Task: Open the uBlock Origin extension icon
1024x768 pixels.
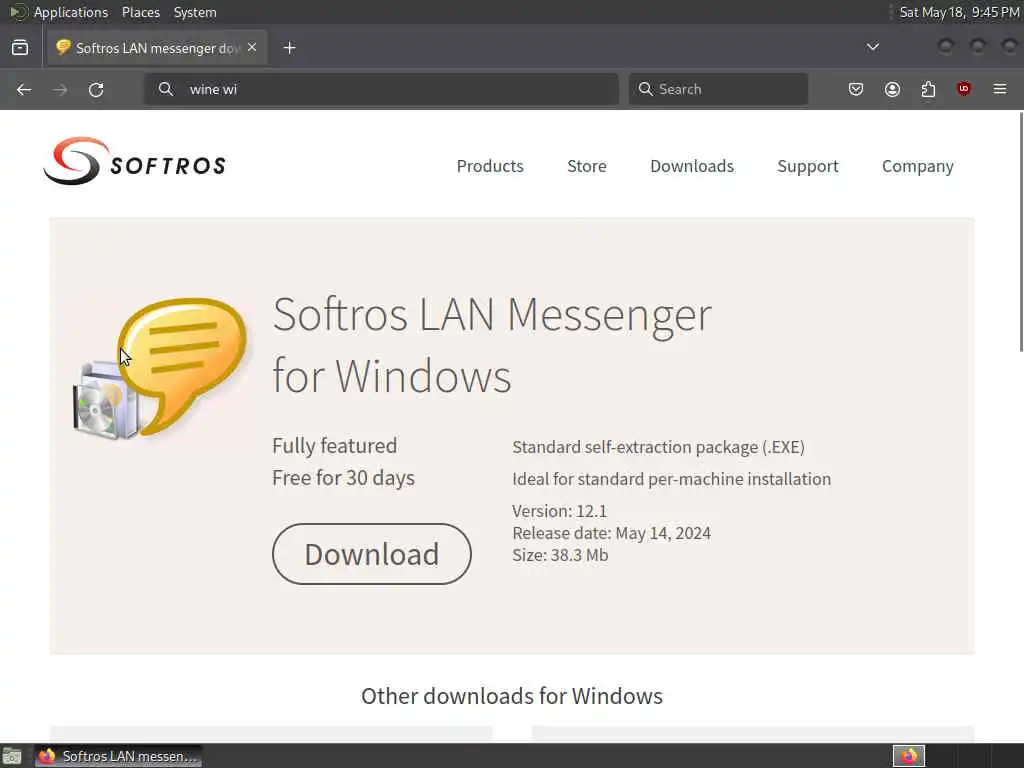Action: (x=964, y=89)
